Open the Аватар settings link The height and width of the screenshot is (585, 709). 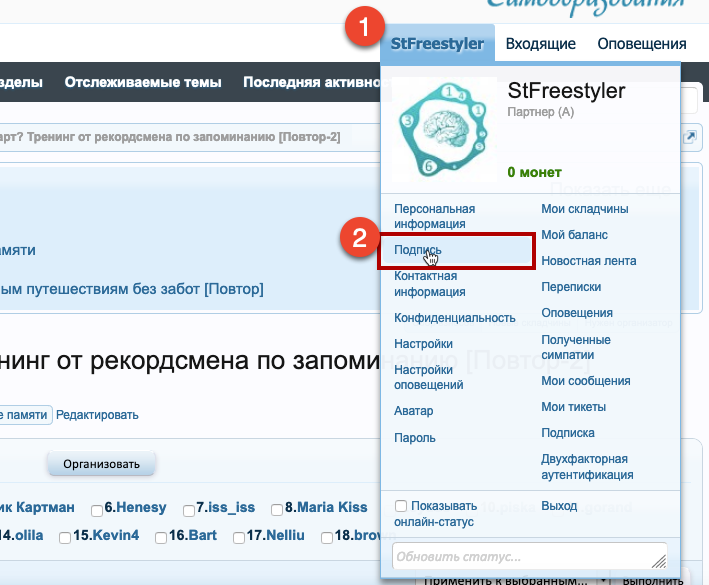point(413,411)
